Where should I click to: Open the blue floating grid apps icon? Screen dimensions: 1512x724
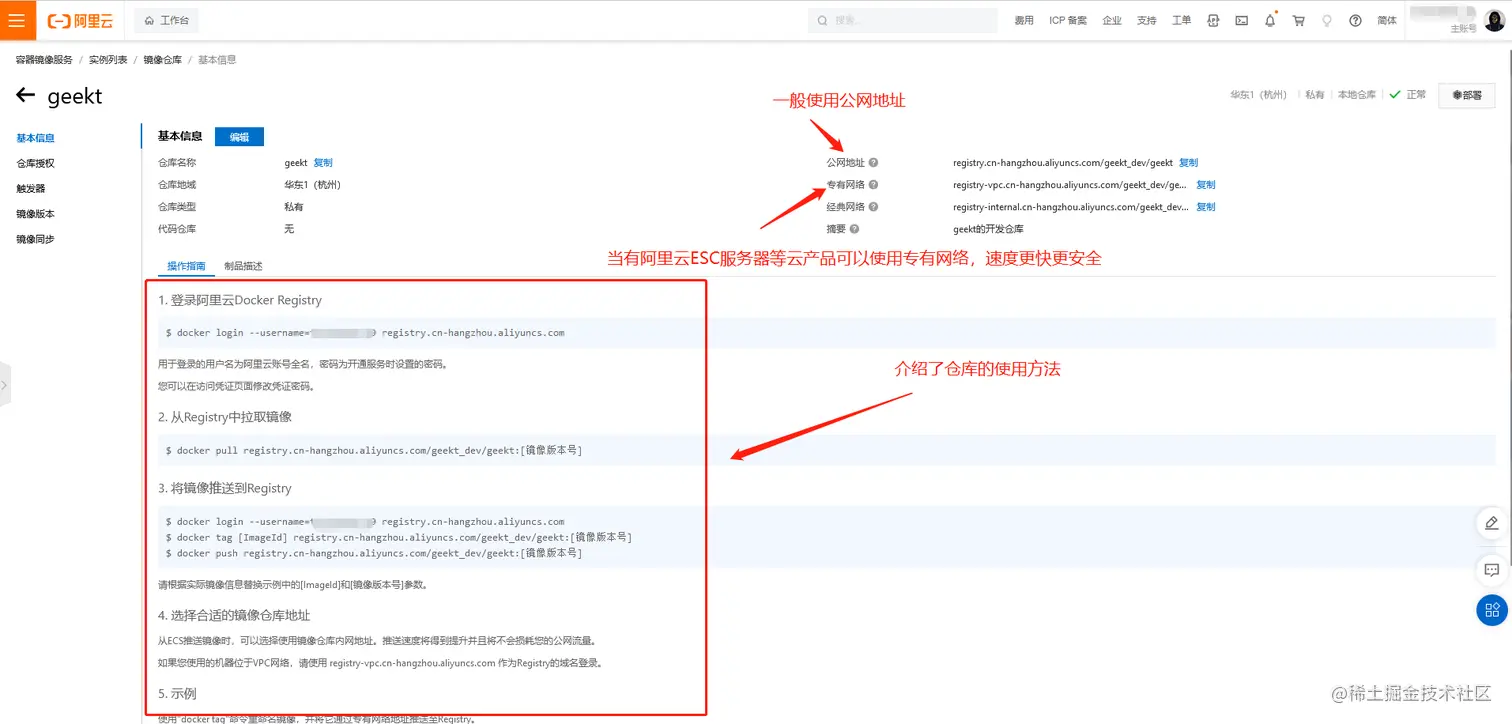pyautogui.click(x=1492, y=610)
